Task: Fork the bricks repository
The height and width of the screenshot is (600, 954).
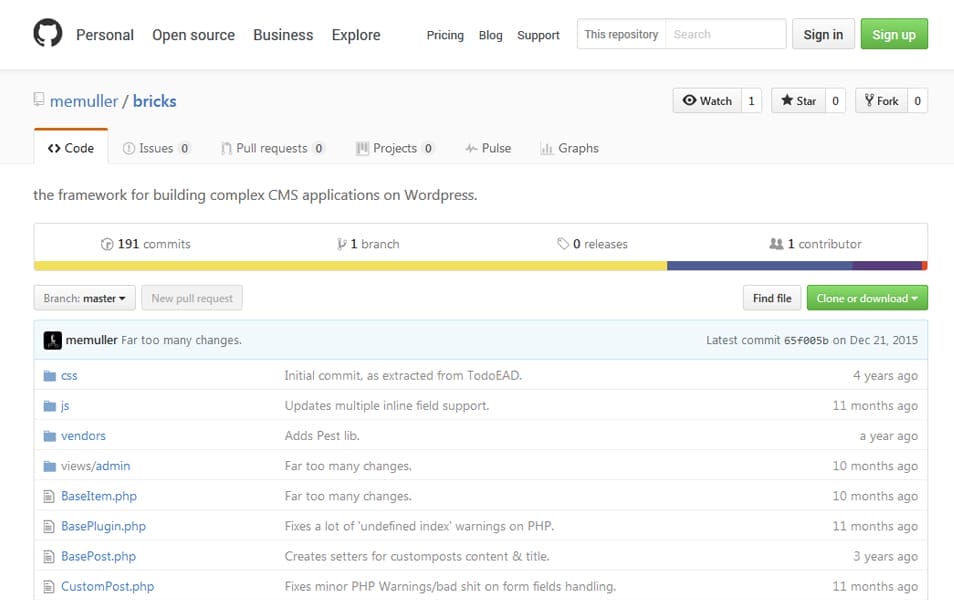Action: click(x=882, y=100)
